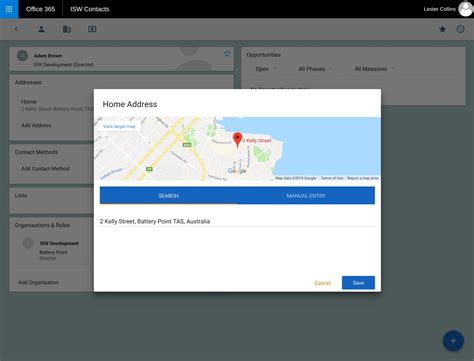474x361 pixels.
Task: Click the ISW Development organisation name
Action: point(59,243)
